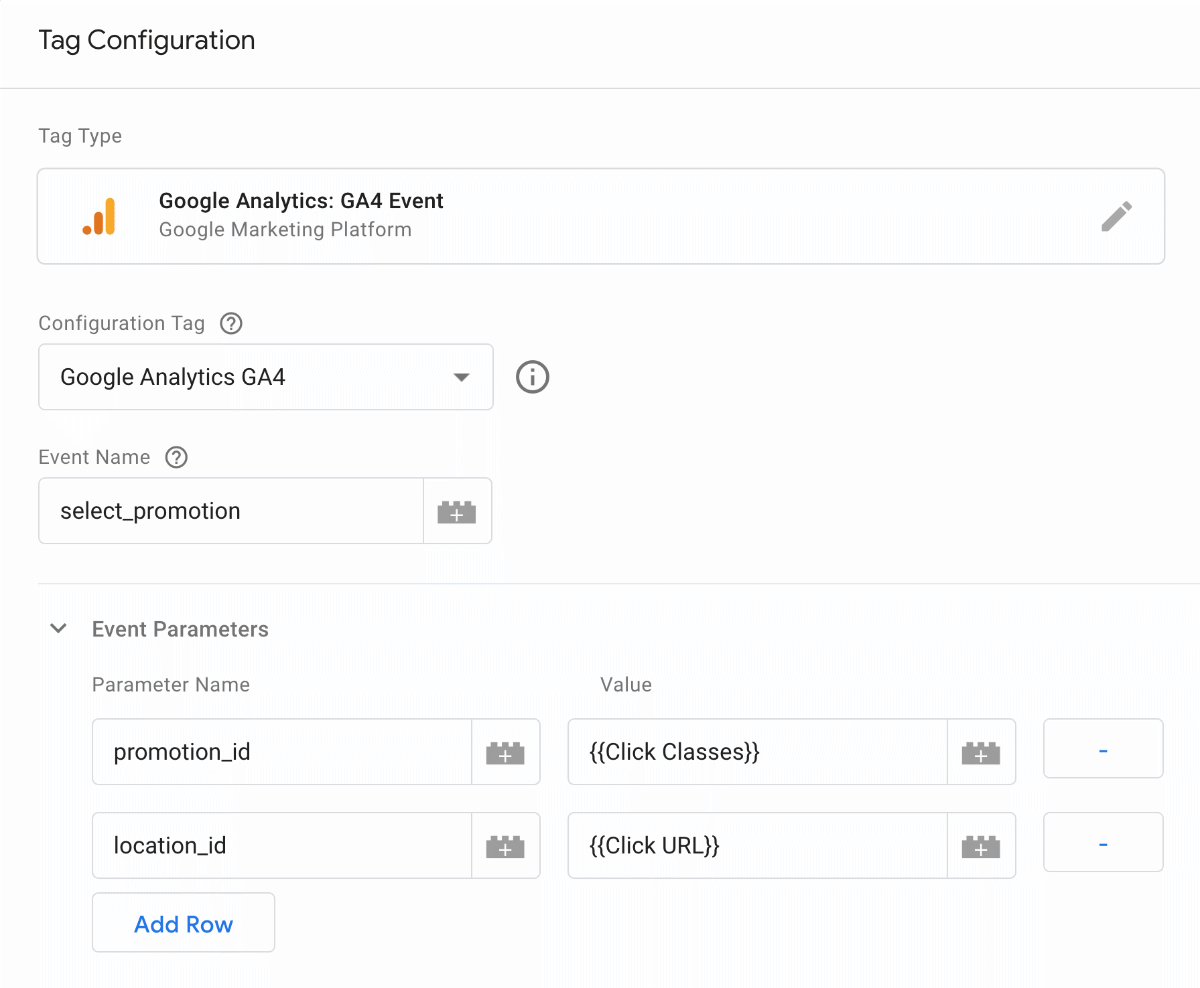Screen dimensions: 1200x988
Task: Open variable picker for location_id name
Action: (x=505, y=846)
